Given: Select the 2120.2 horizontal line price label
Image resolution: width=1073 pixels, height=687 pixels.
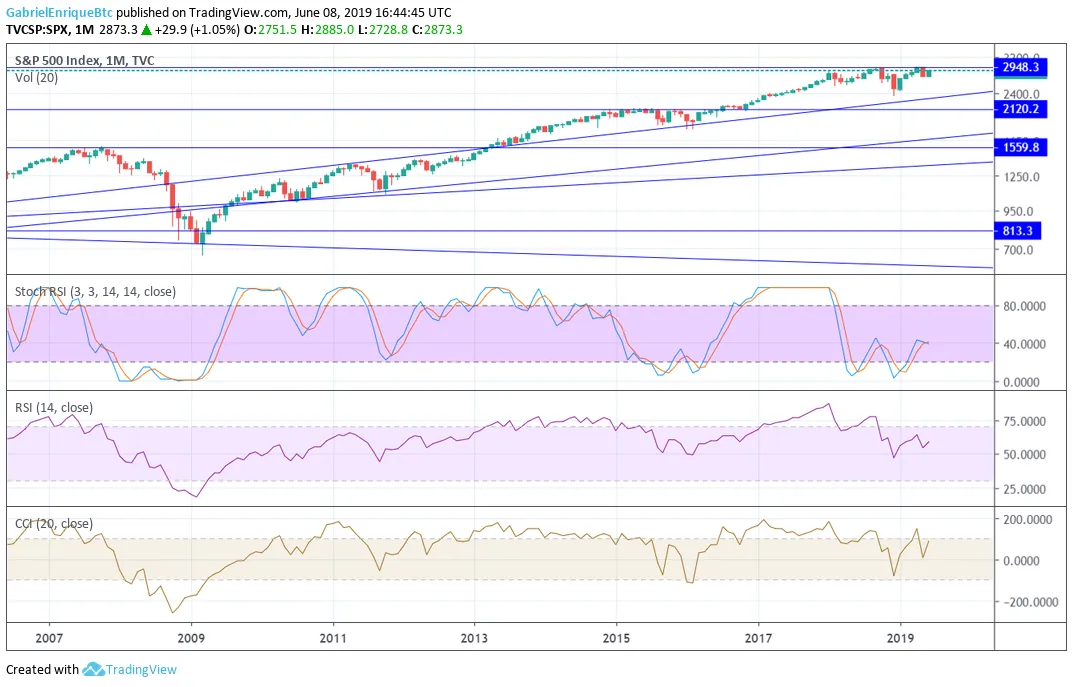Looking at the screenshot, I should (x=1020, y=109).
